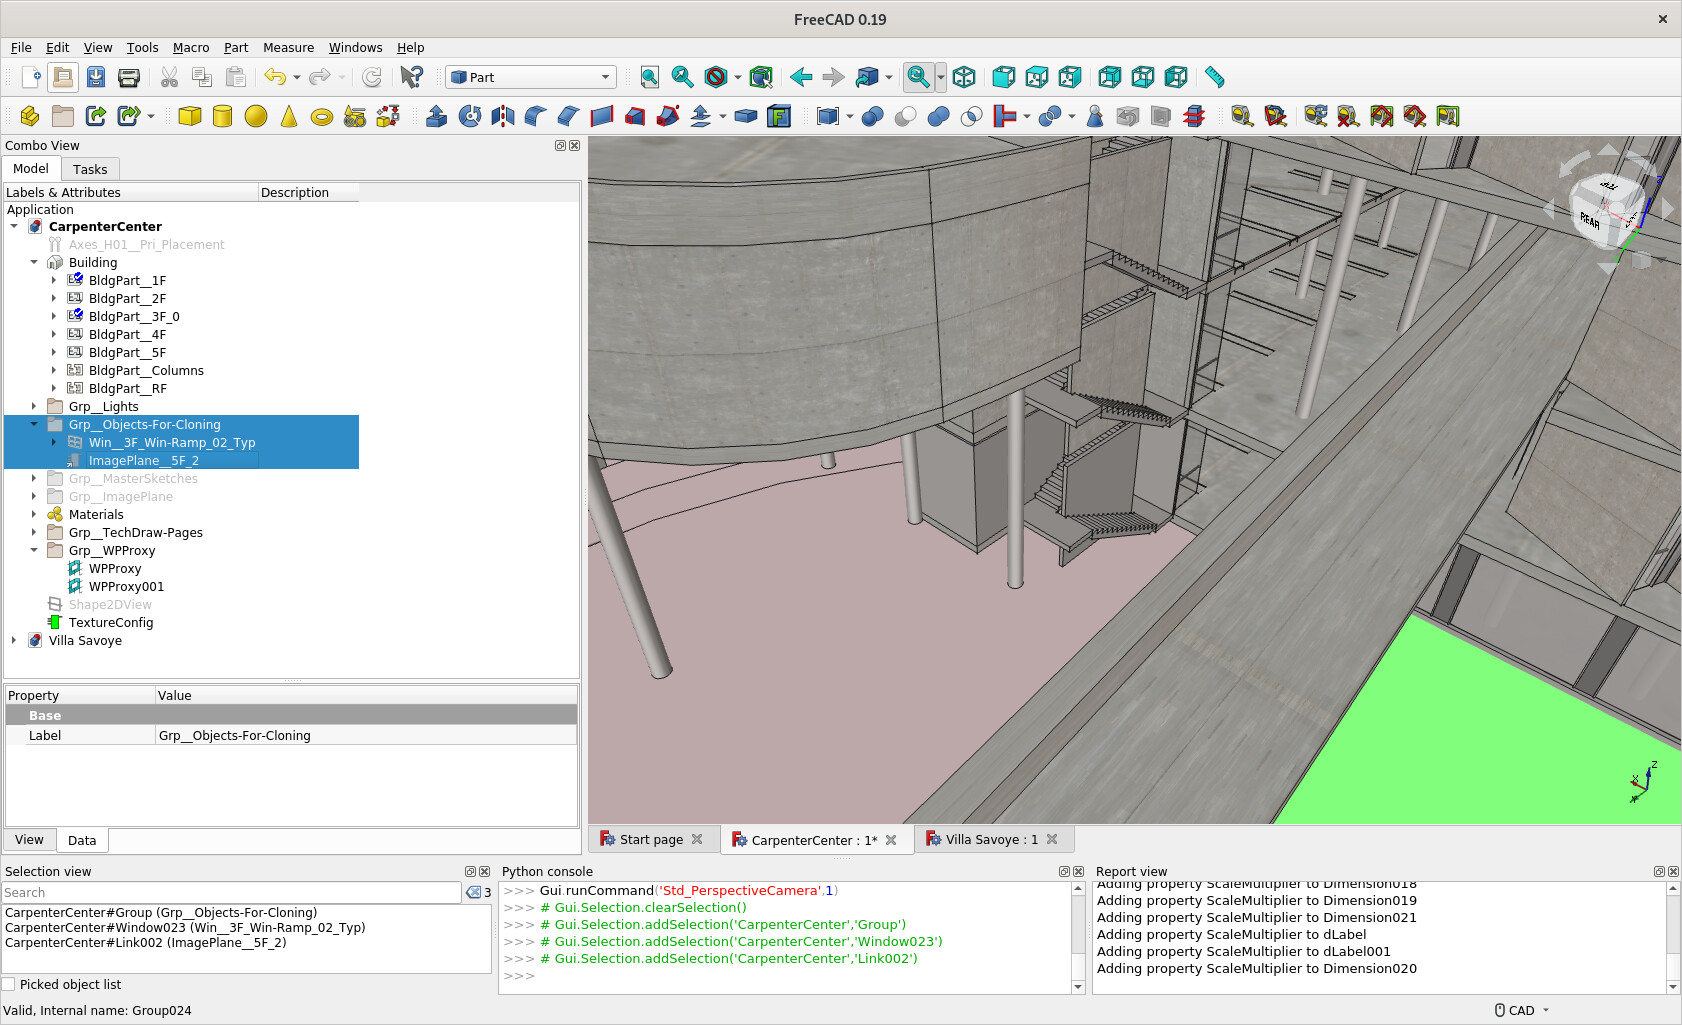Expand the BldgPart__1F tree node
The height and width of the screenshot is (1025, 1682).
pyautogui.click(x=54, y=280)
